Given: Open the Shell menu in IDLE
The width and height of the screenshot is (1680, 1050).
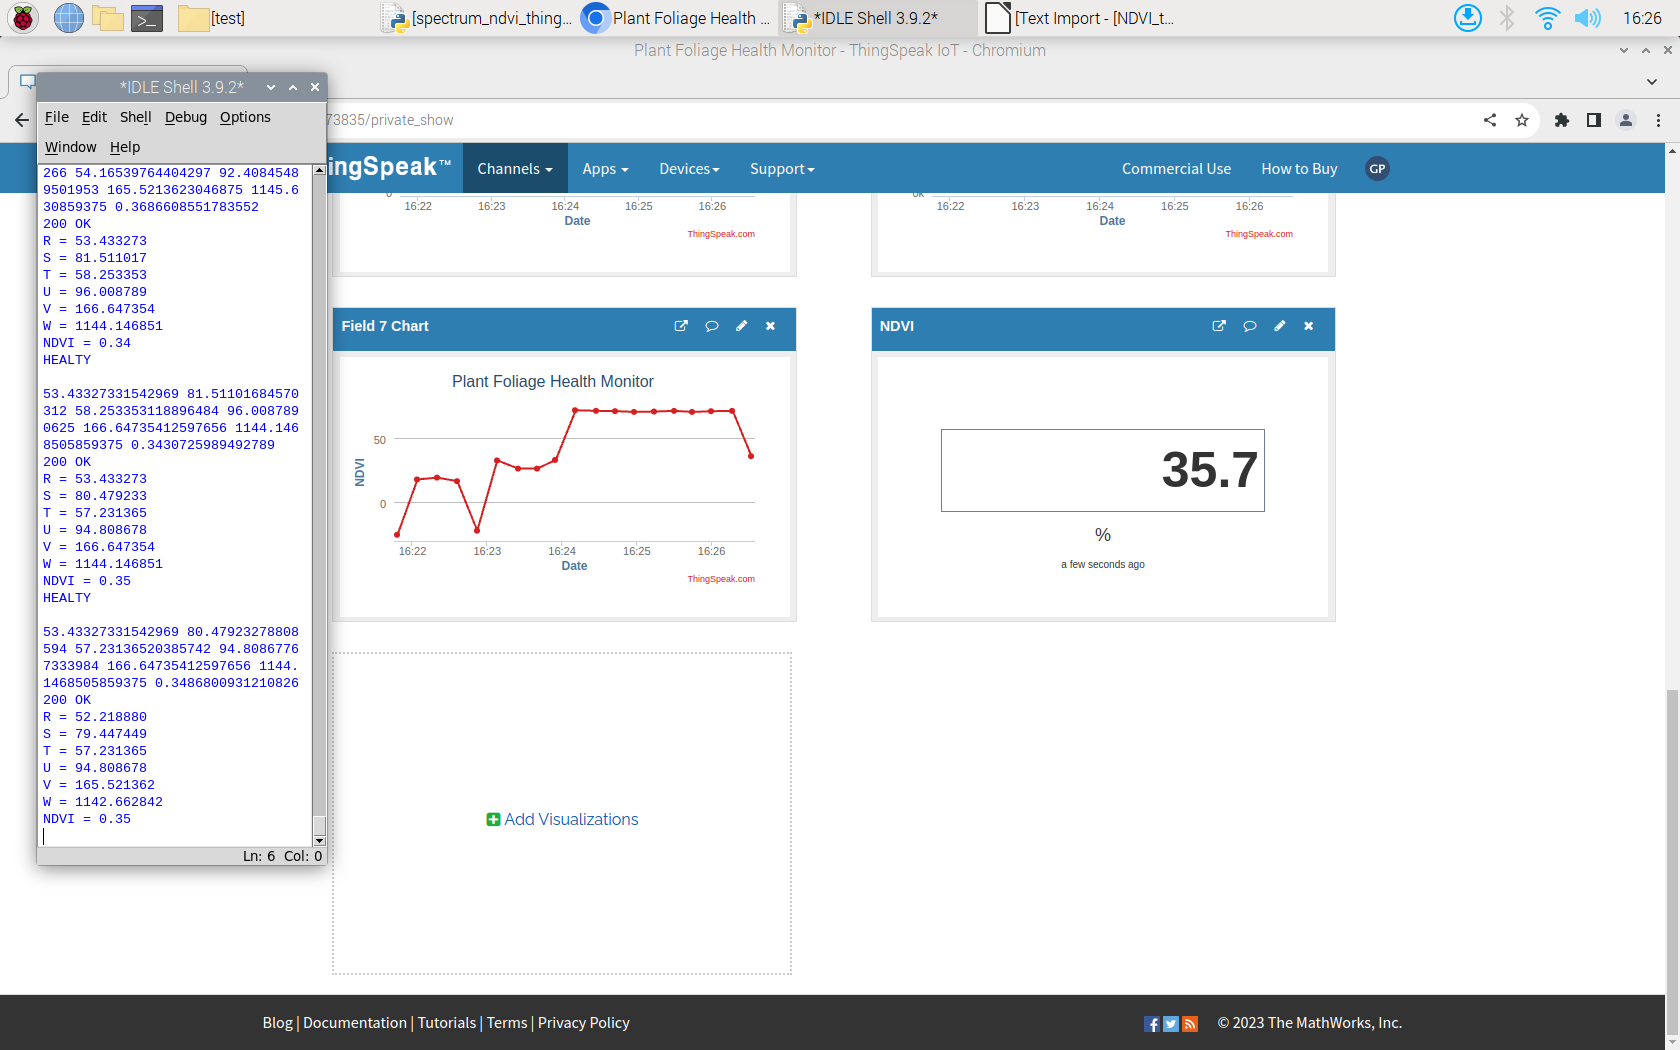Looking at the screenshot, I should [x=135, y=117].
